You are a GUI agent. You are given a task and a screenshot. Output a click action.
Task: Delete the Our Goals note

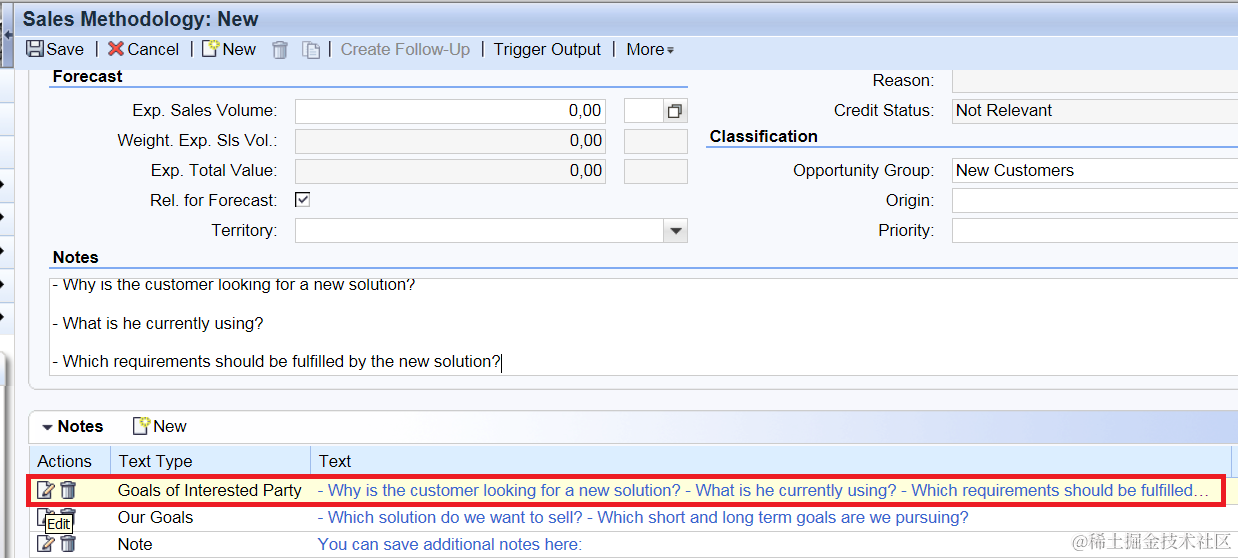coord(68,517)
